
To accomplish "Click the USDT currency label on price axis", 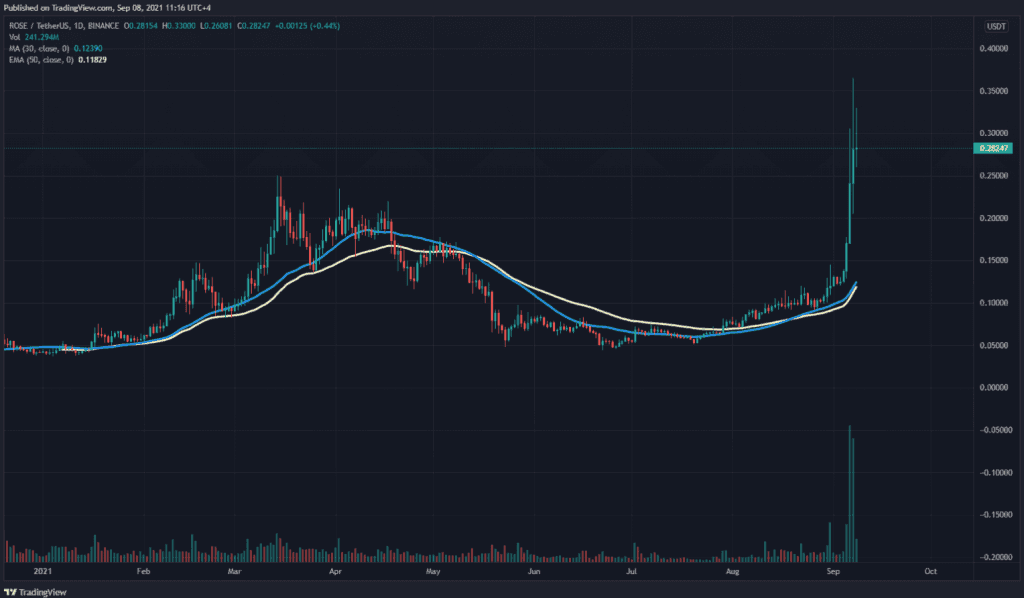I will [x=996, y=26].
